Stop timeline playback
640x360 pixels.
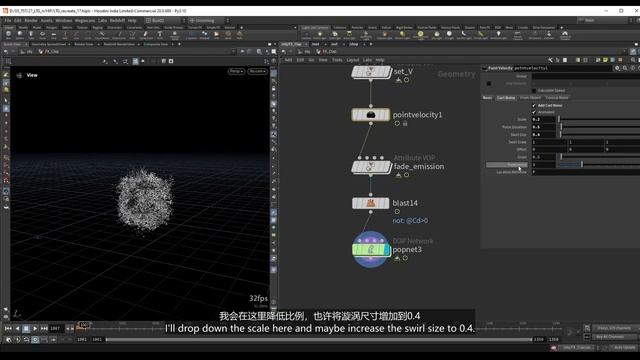[26, 328]
